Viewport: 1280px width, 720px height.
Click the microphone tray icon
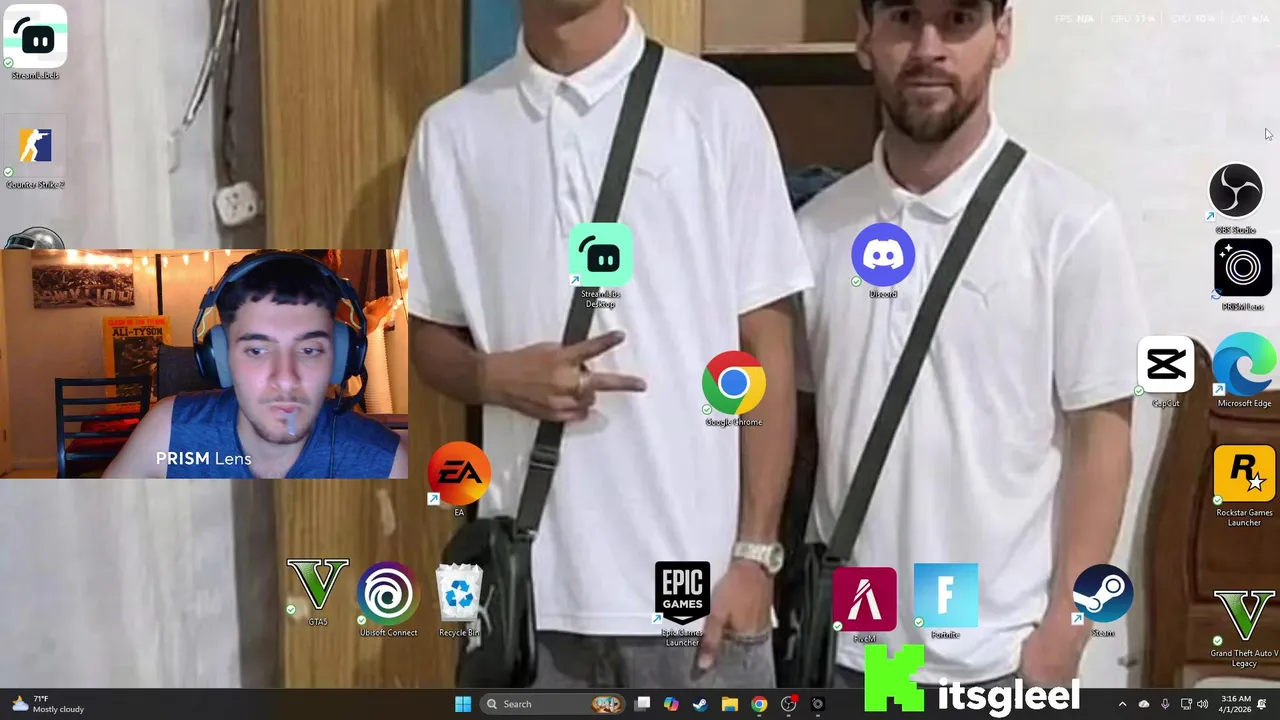click(1166, 704)
